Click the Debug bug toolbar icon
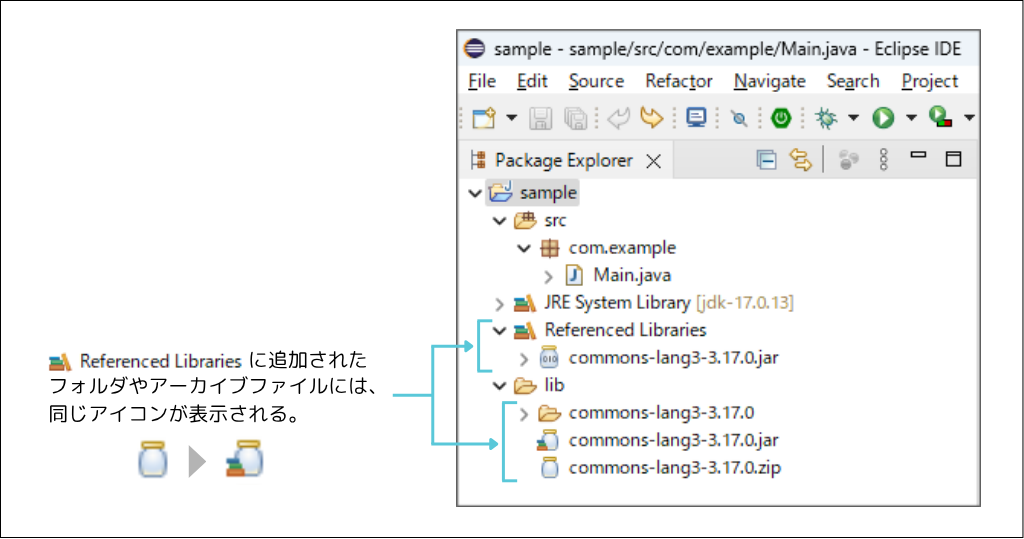The width and height of the screenshot is (1024, 539). (x=826, y=118)
